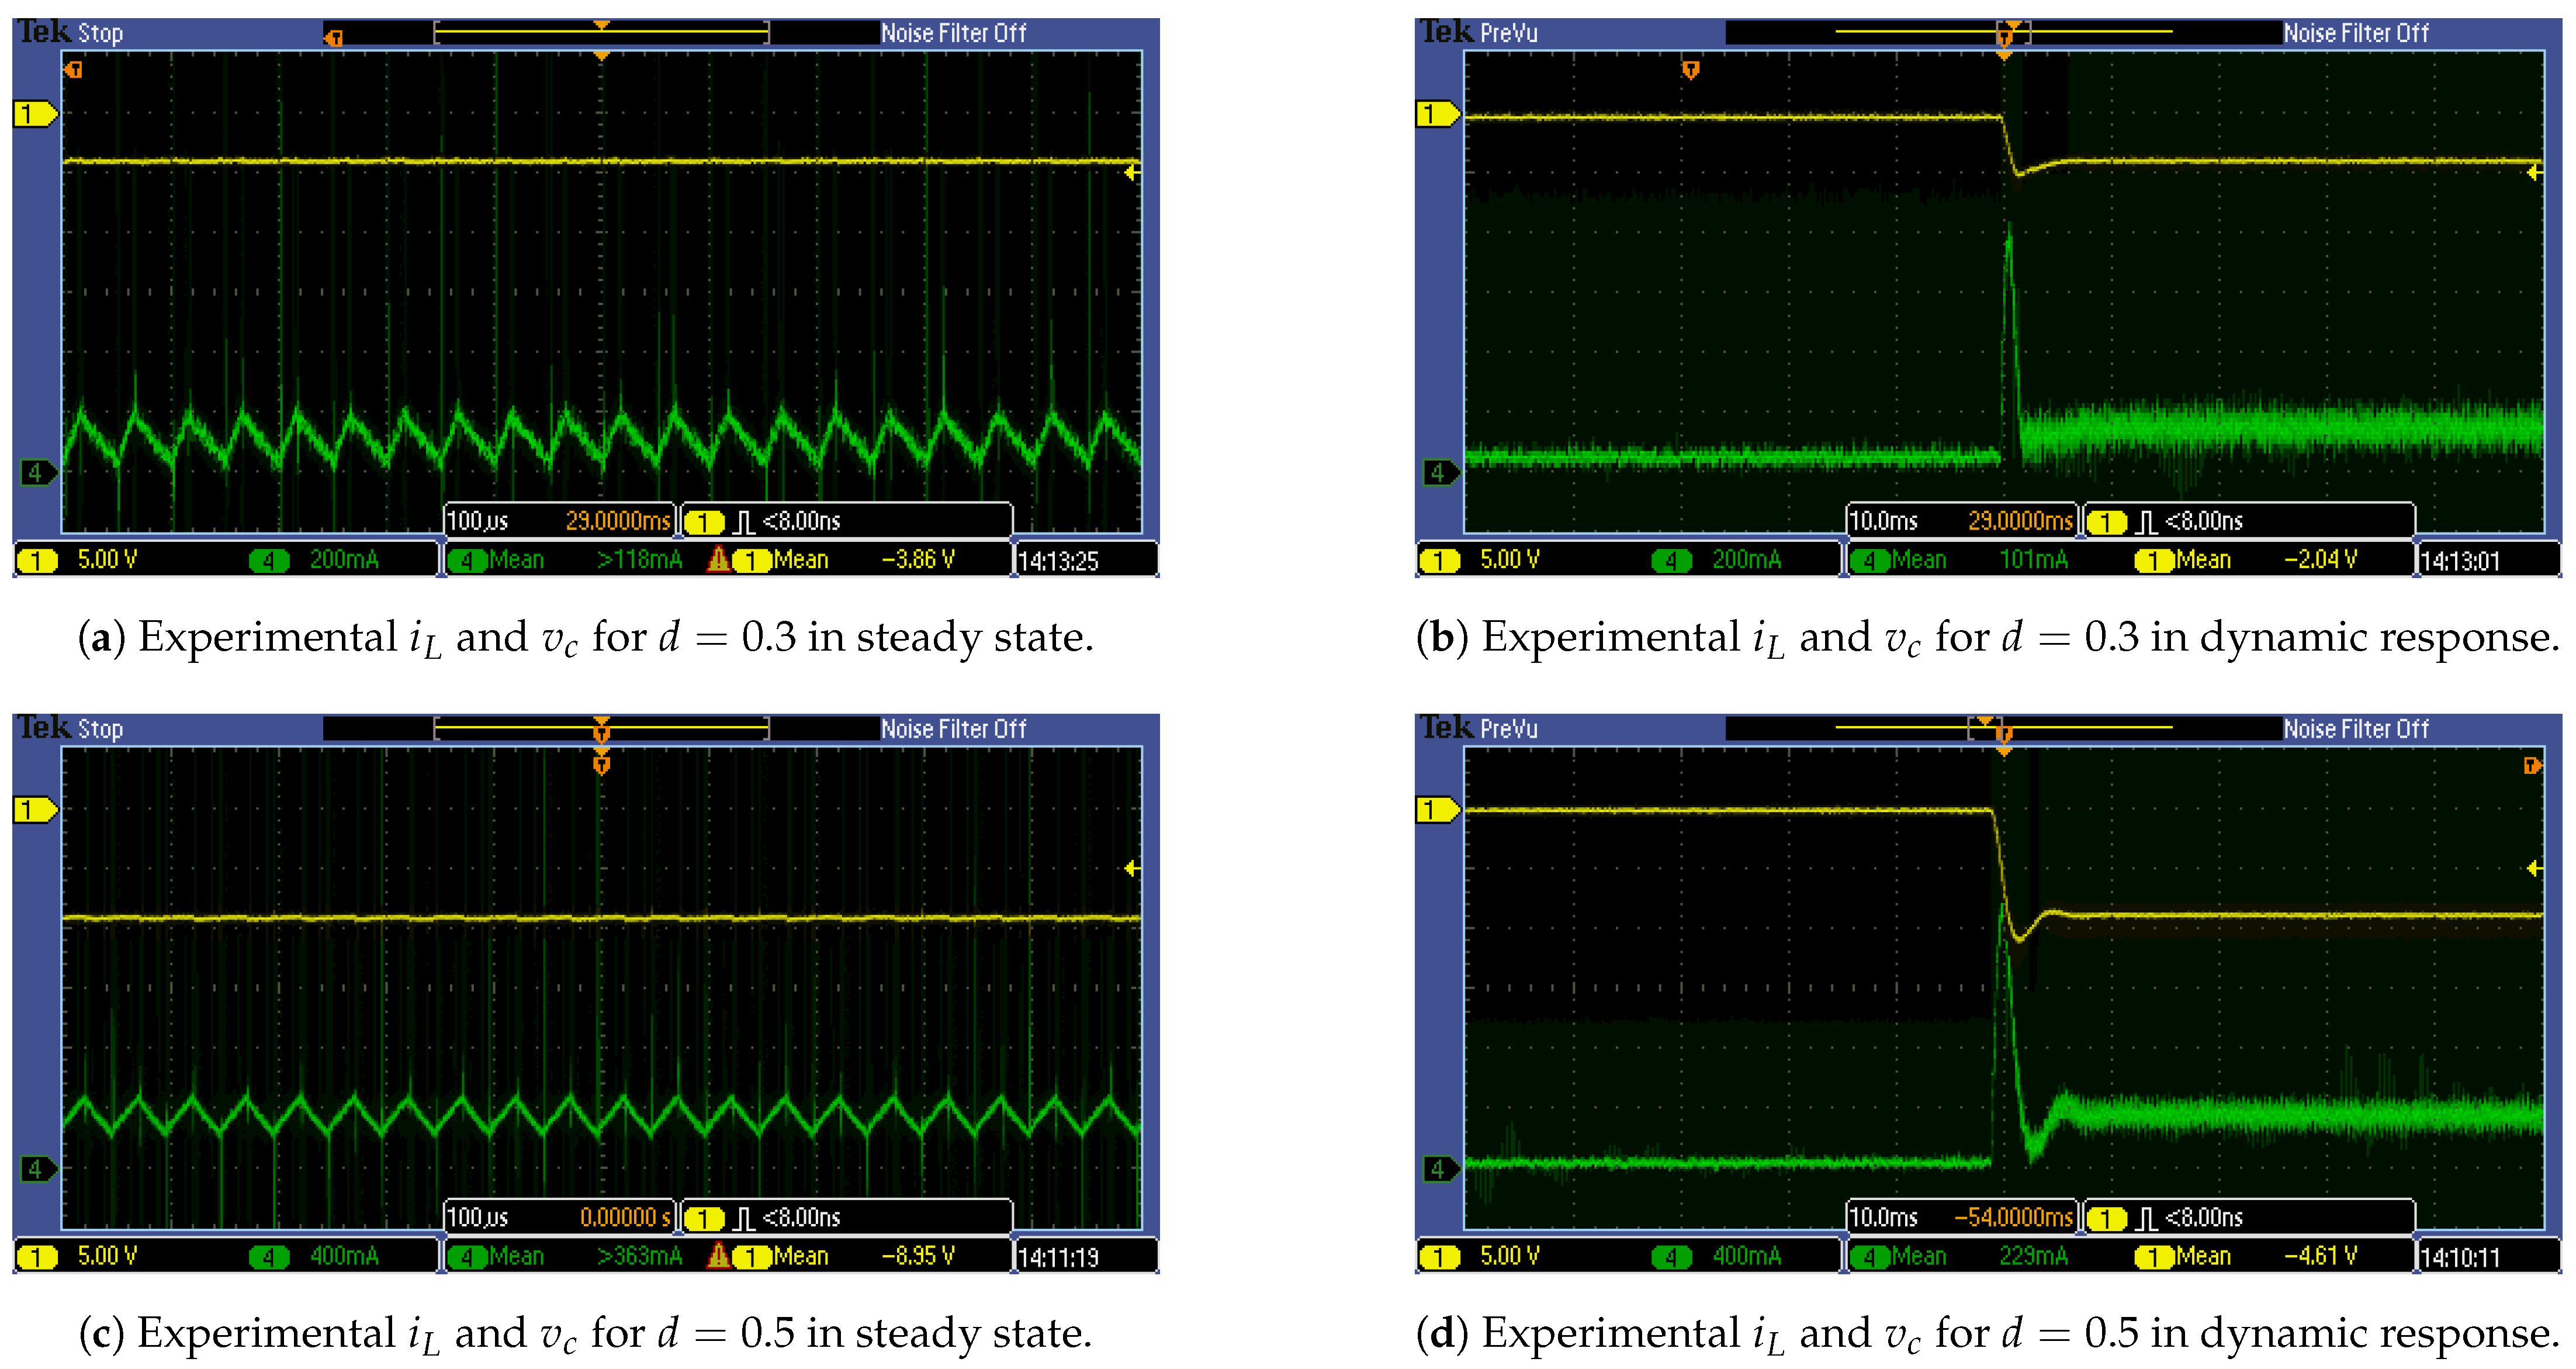Click warning triangle icon in panel (c) measurements

[x=718, y=1255]
